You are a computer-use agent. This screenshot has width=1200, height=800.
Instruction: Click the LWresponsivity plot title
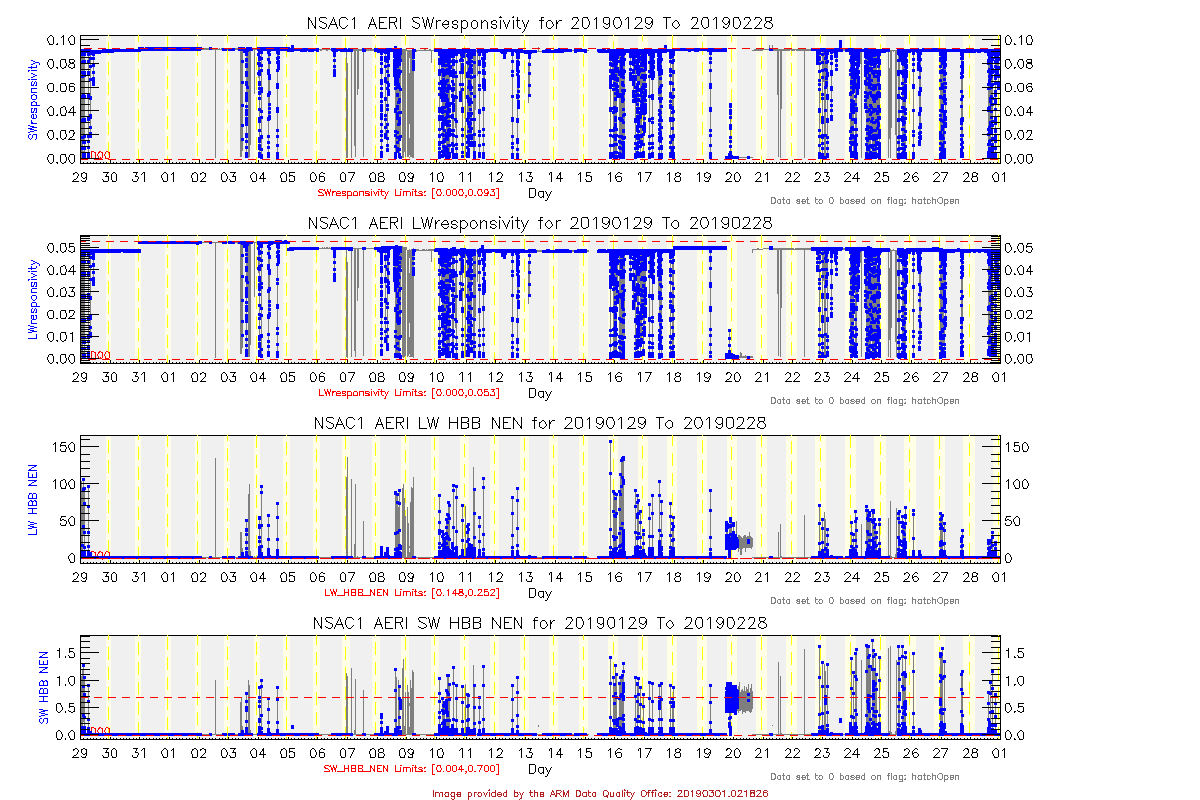point(540,222)
